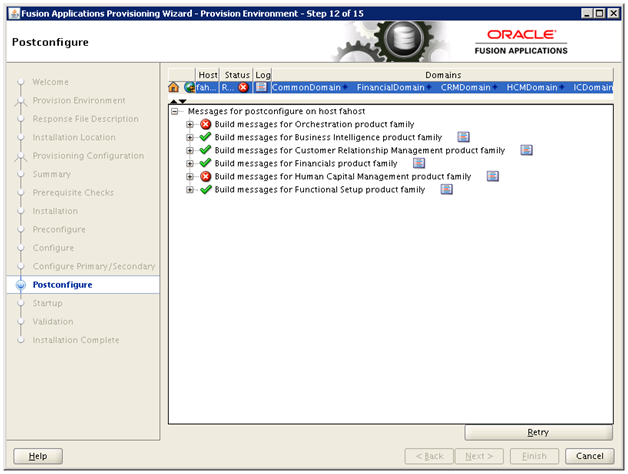Expand Business Intelligence product family messages
Screen dimensions: 628x474
pos(190,137)
